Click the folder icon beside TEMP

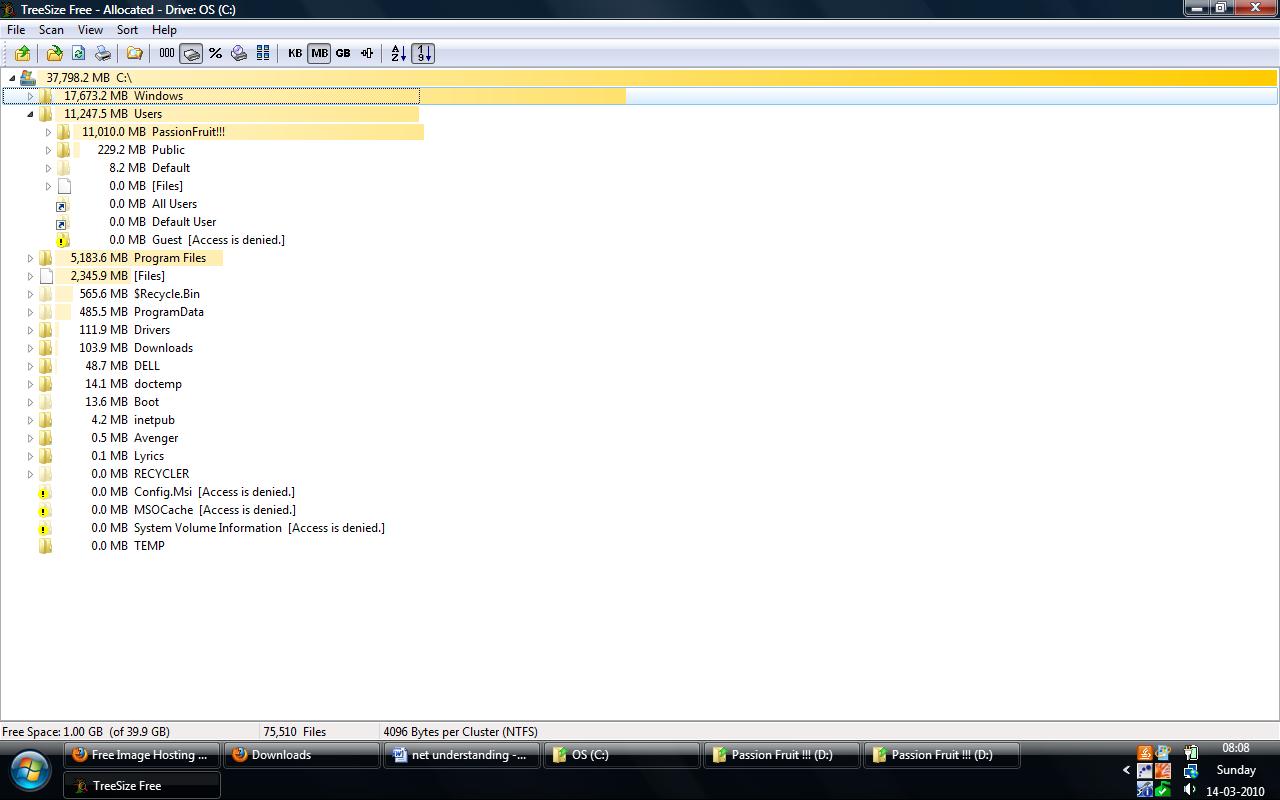point(45,546)
